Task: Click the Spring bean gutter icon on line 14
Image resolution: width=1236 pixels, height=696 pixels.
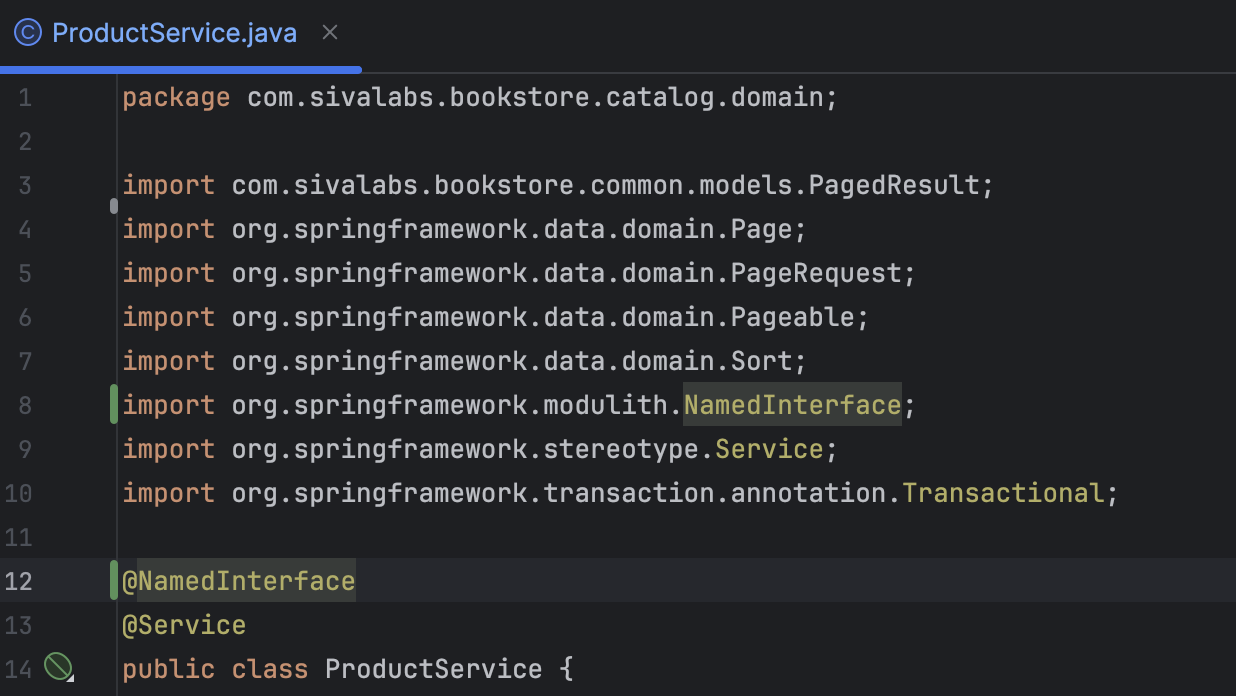Action: pyautogui.click(x=59, y=667)
